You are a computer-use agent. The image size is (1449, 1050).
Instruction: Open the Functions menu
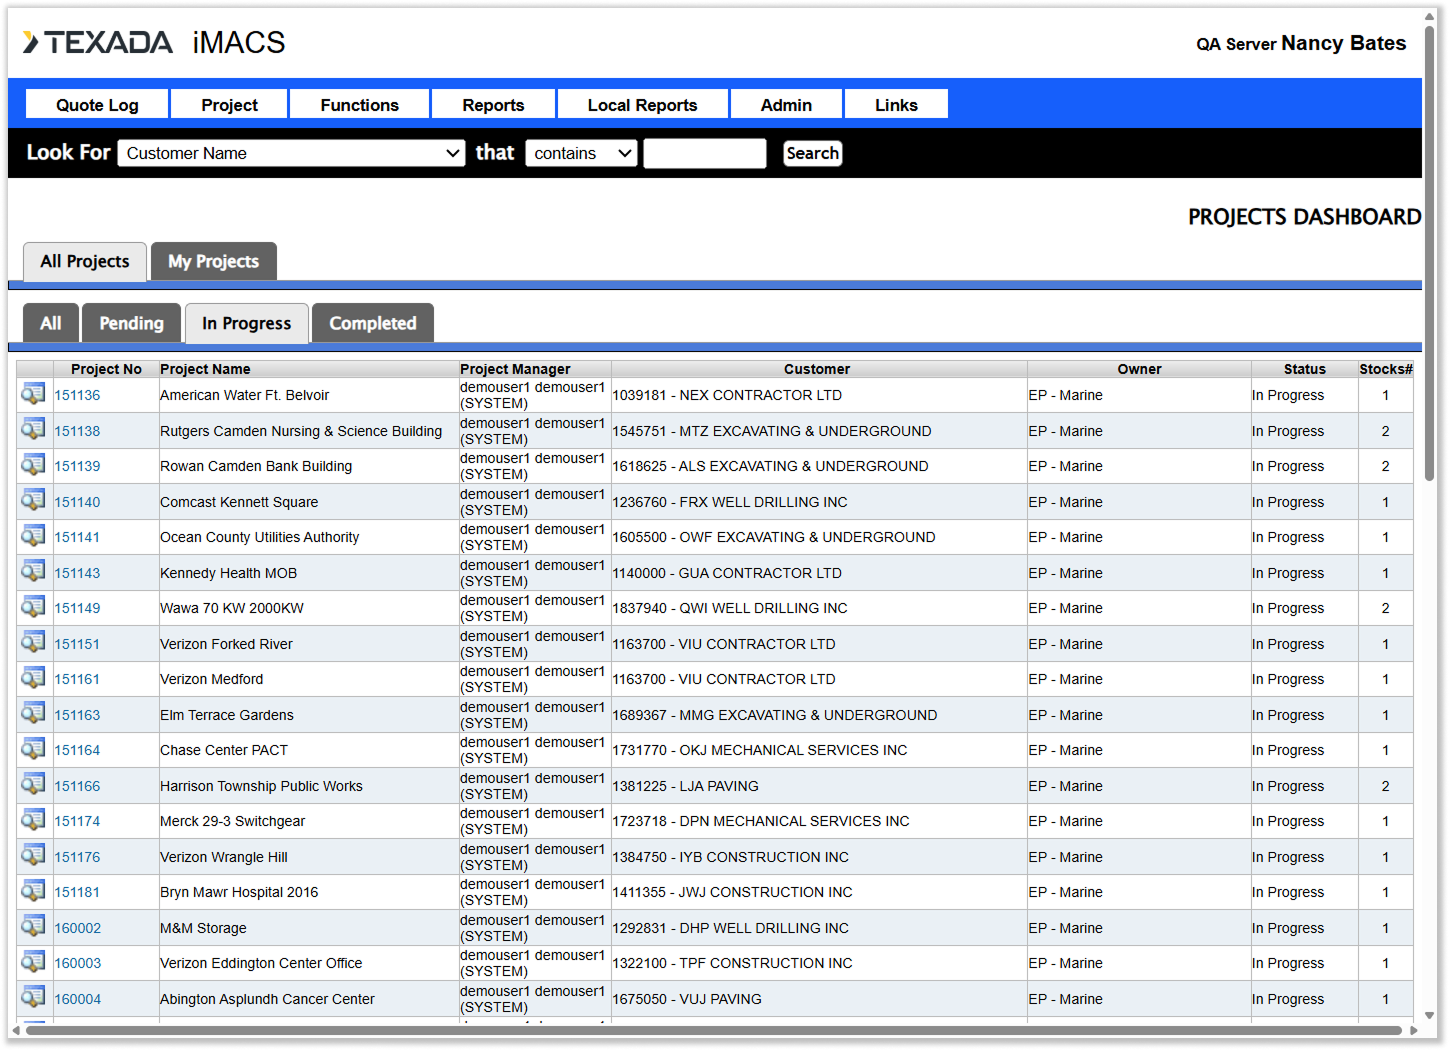[359, 105]
